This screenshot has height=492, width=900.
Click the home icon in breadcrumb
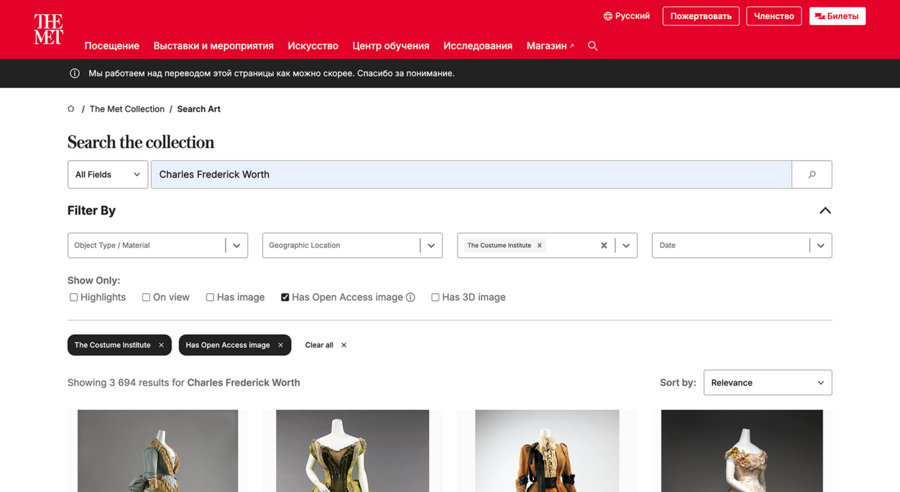point(71,109)
